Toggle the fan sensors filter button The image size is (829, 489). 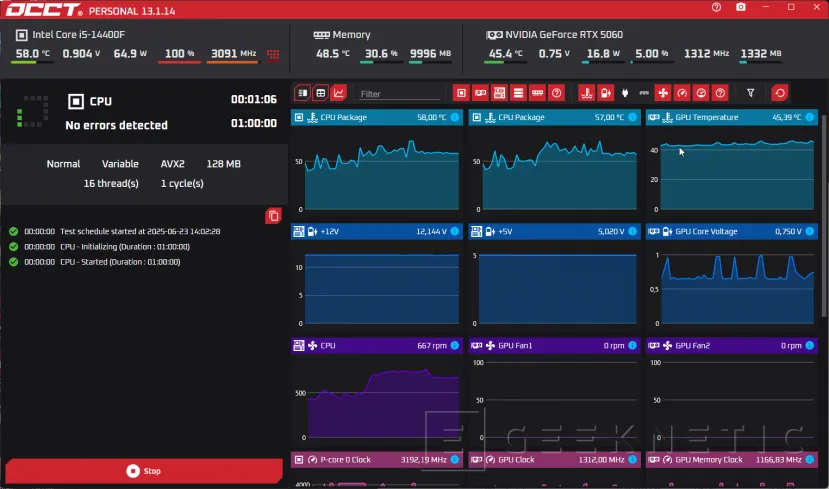[x=663, y=93]
